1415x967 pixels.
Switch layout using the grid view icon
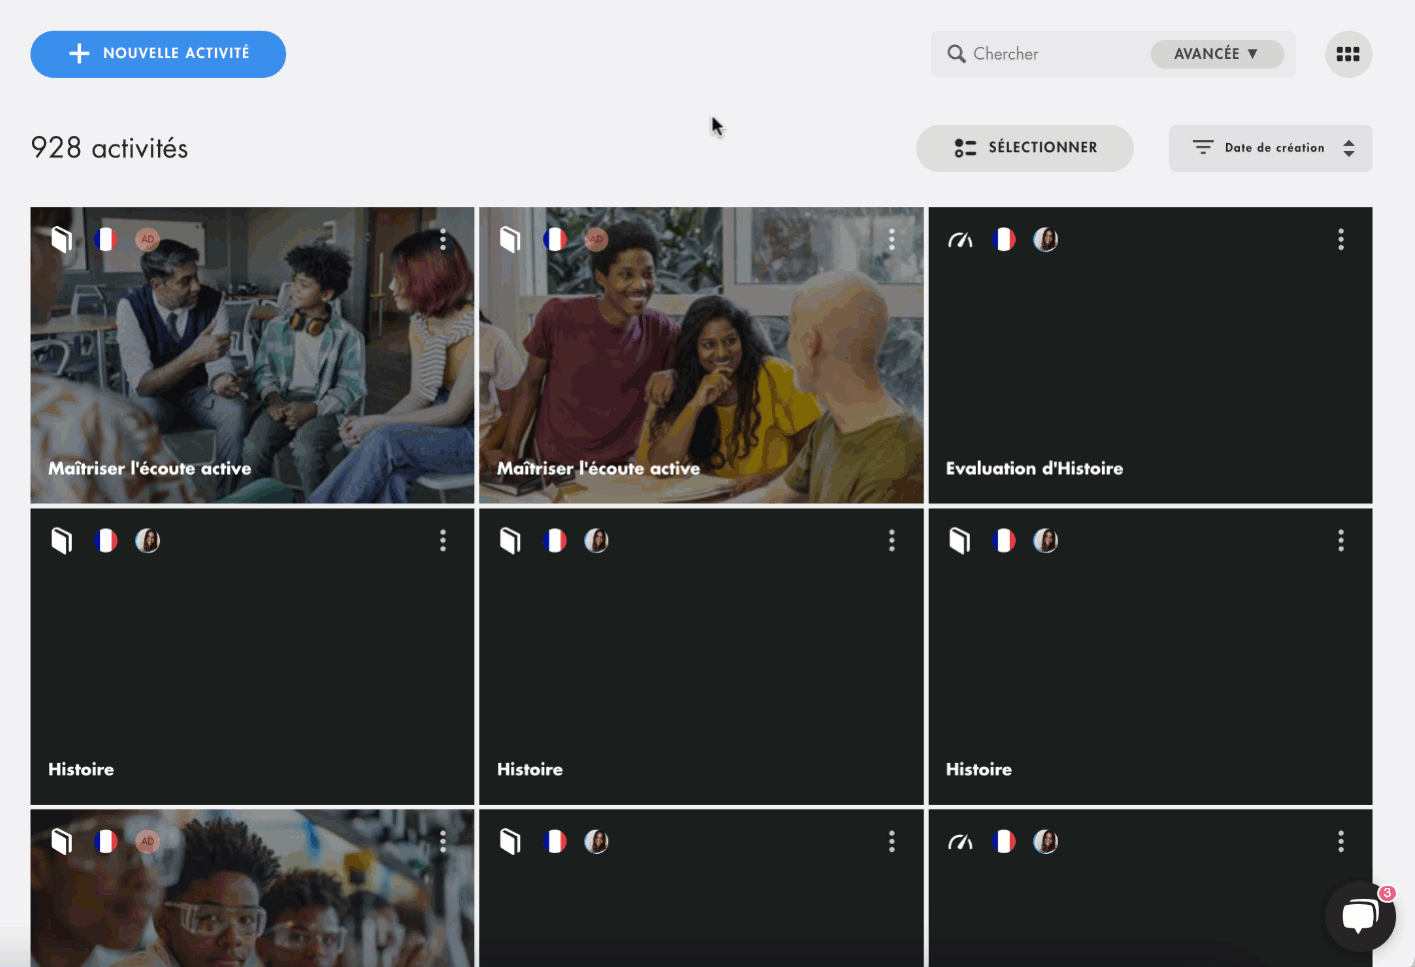click(x=1348, y=54)
